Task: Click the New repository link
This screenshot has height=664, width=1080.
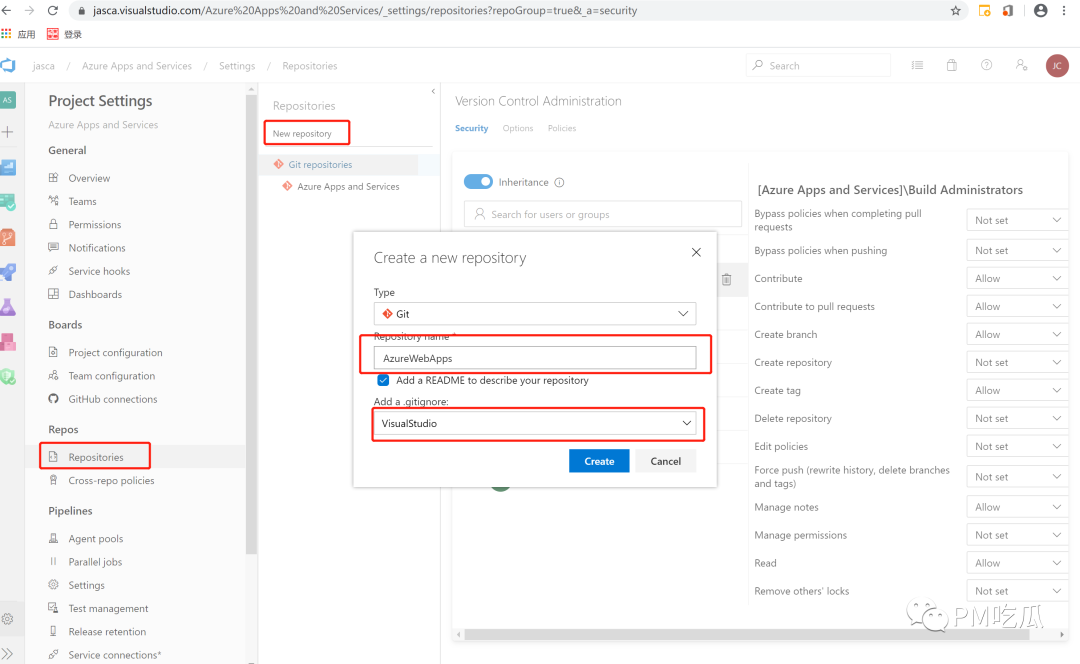Action: coord(302,134)
